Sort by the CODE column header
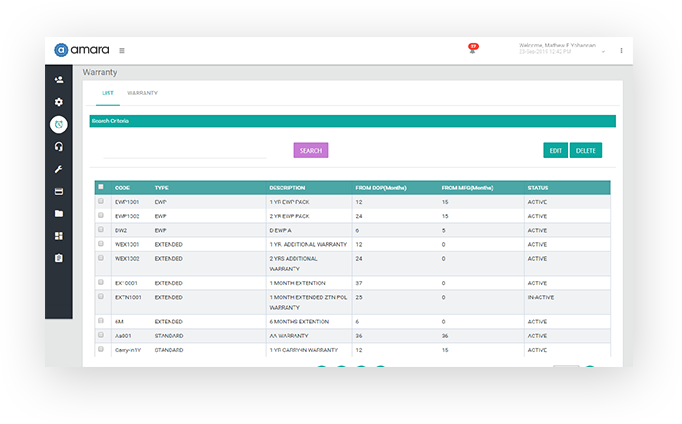 coord(122,188)
